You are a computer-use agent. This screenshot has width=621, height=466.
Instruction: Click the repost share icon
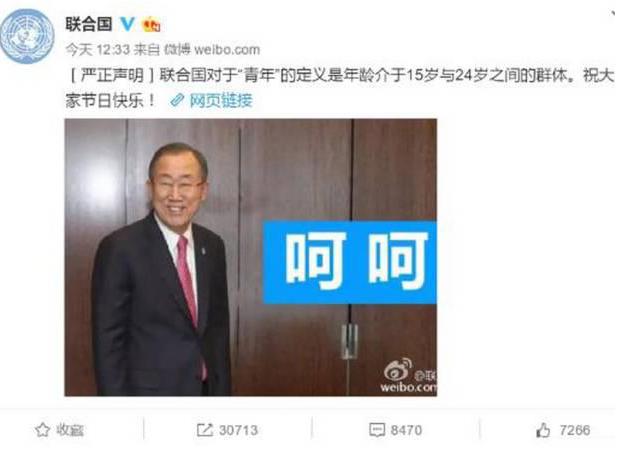[x=205, y=430]
